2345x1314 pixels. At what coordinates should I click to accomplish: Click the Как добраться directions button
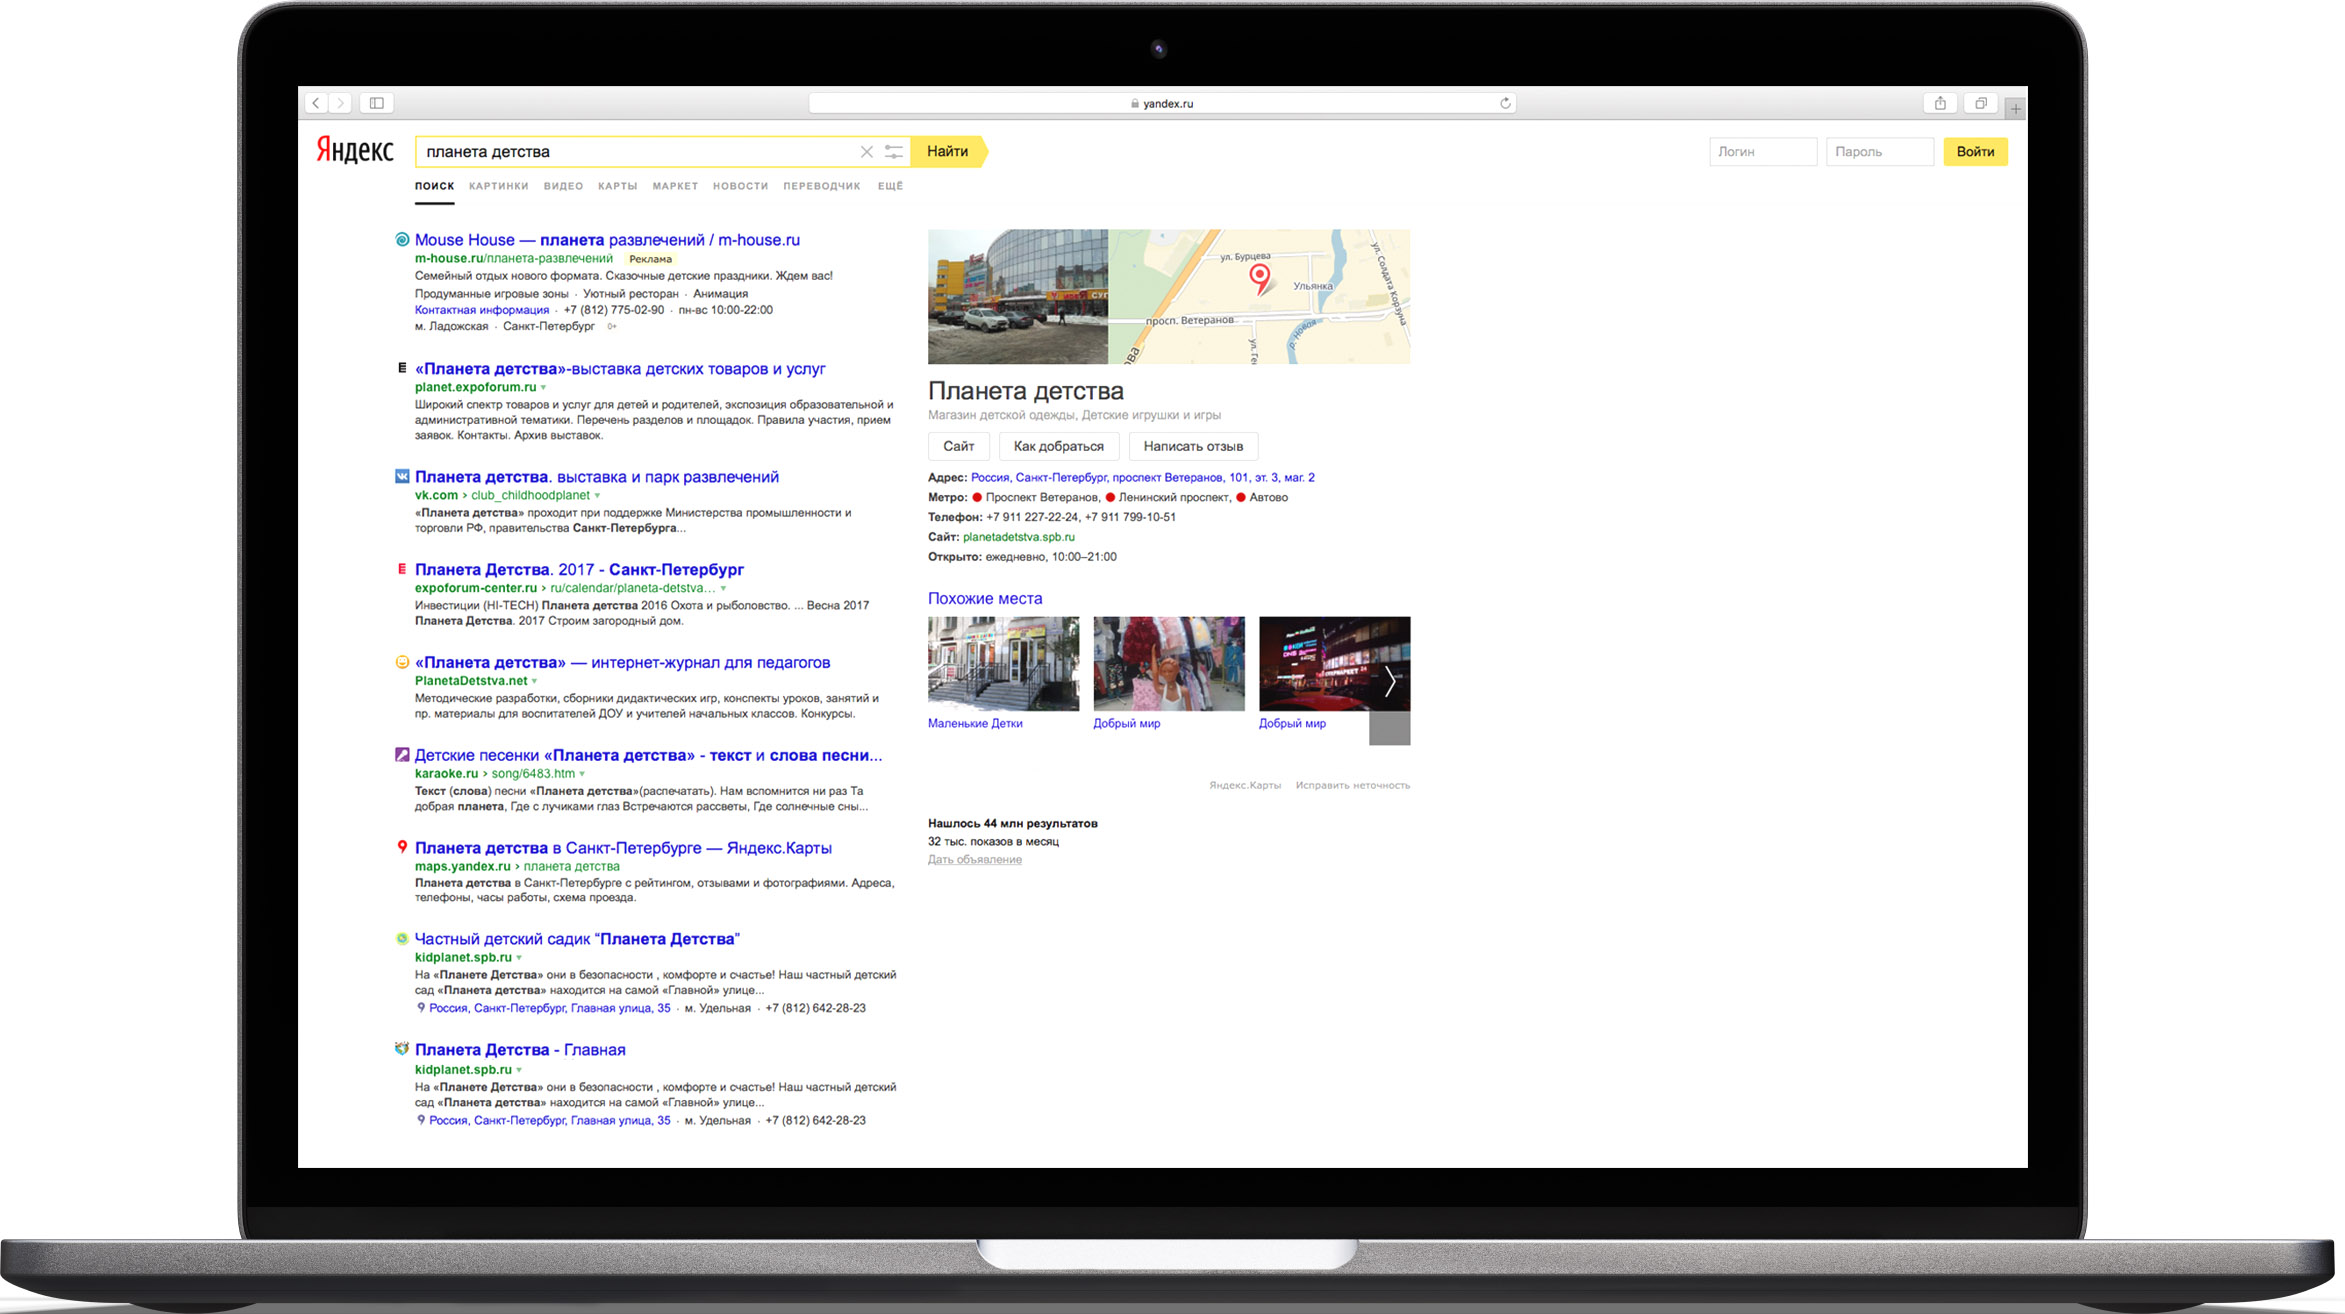pyautogui.click(x=1059, y=446)
